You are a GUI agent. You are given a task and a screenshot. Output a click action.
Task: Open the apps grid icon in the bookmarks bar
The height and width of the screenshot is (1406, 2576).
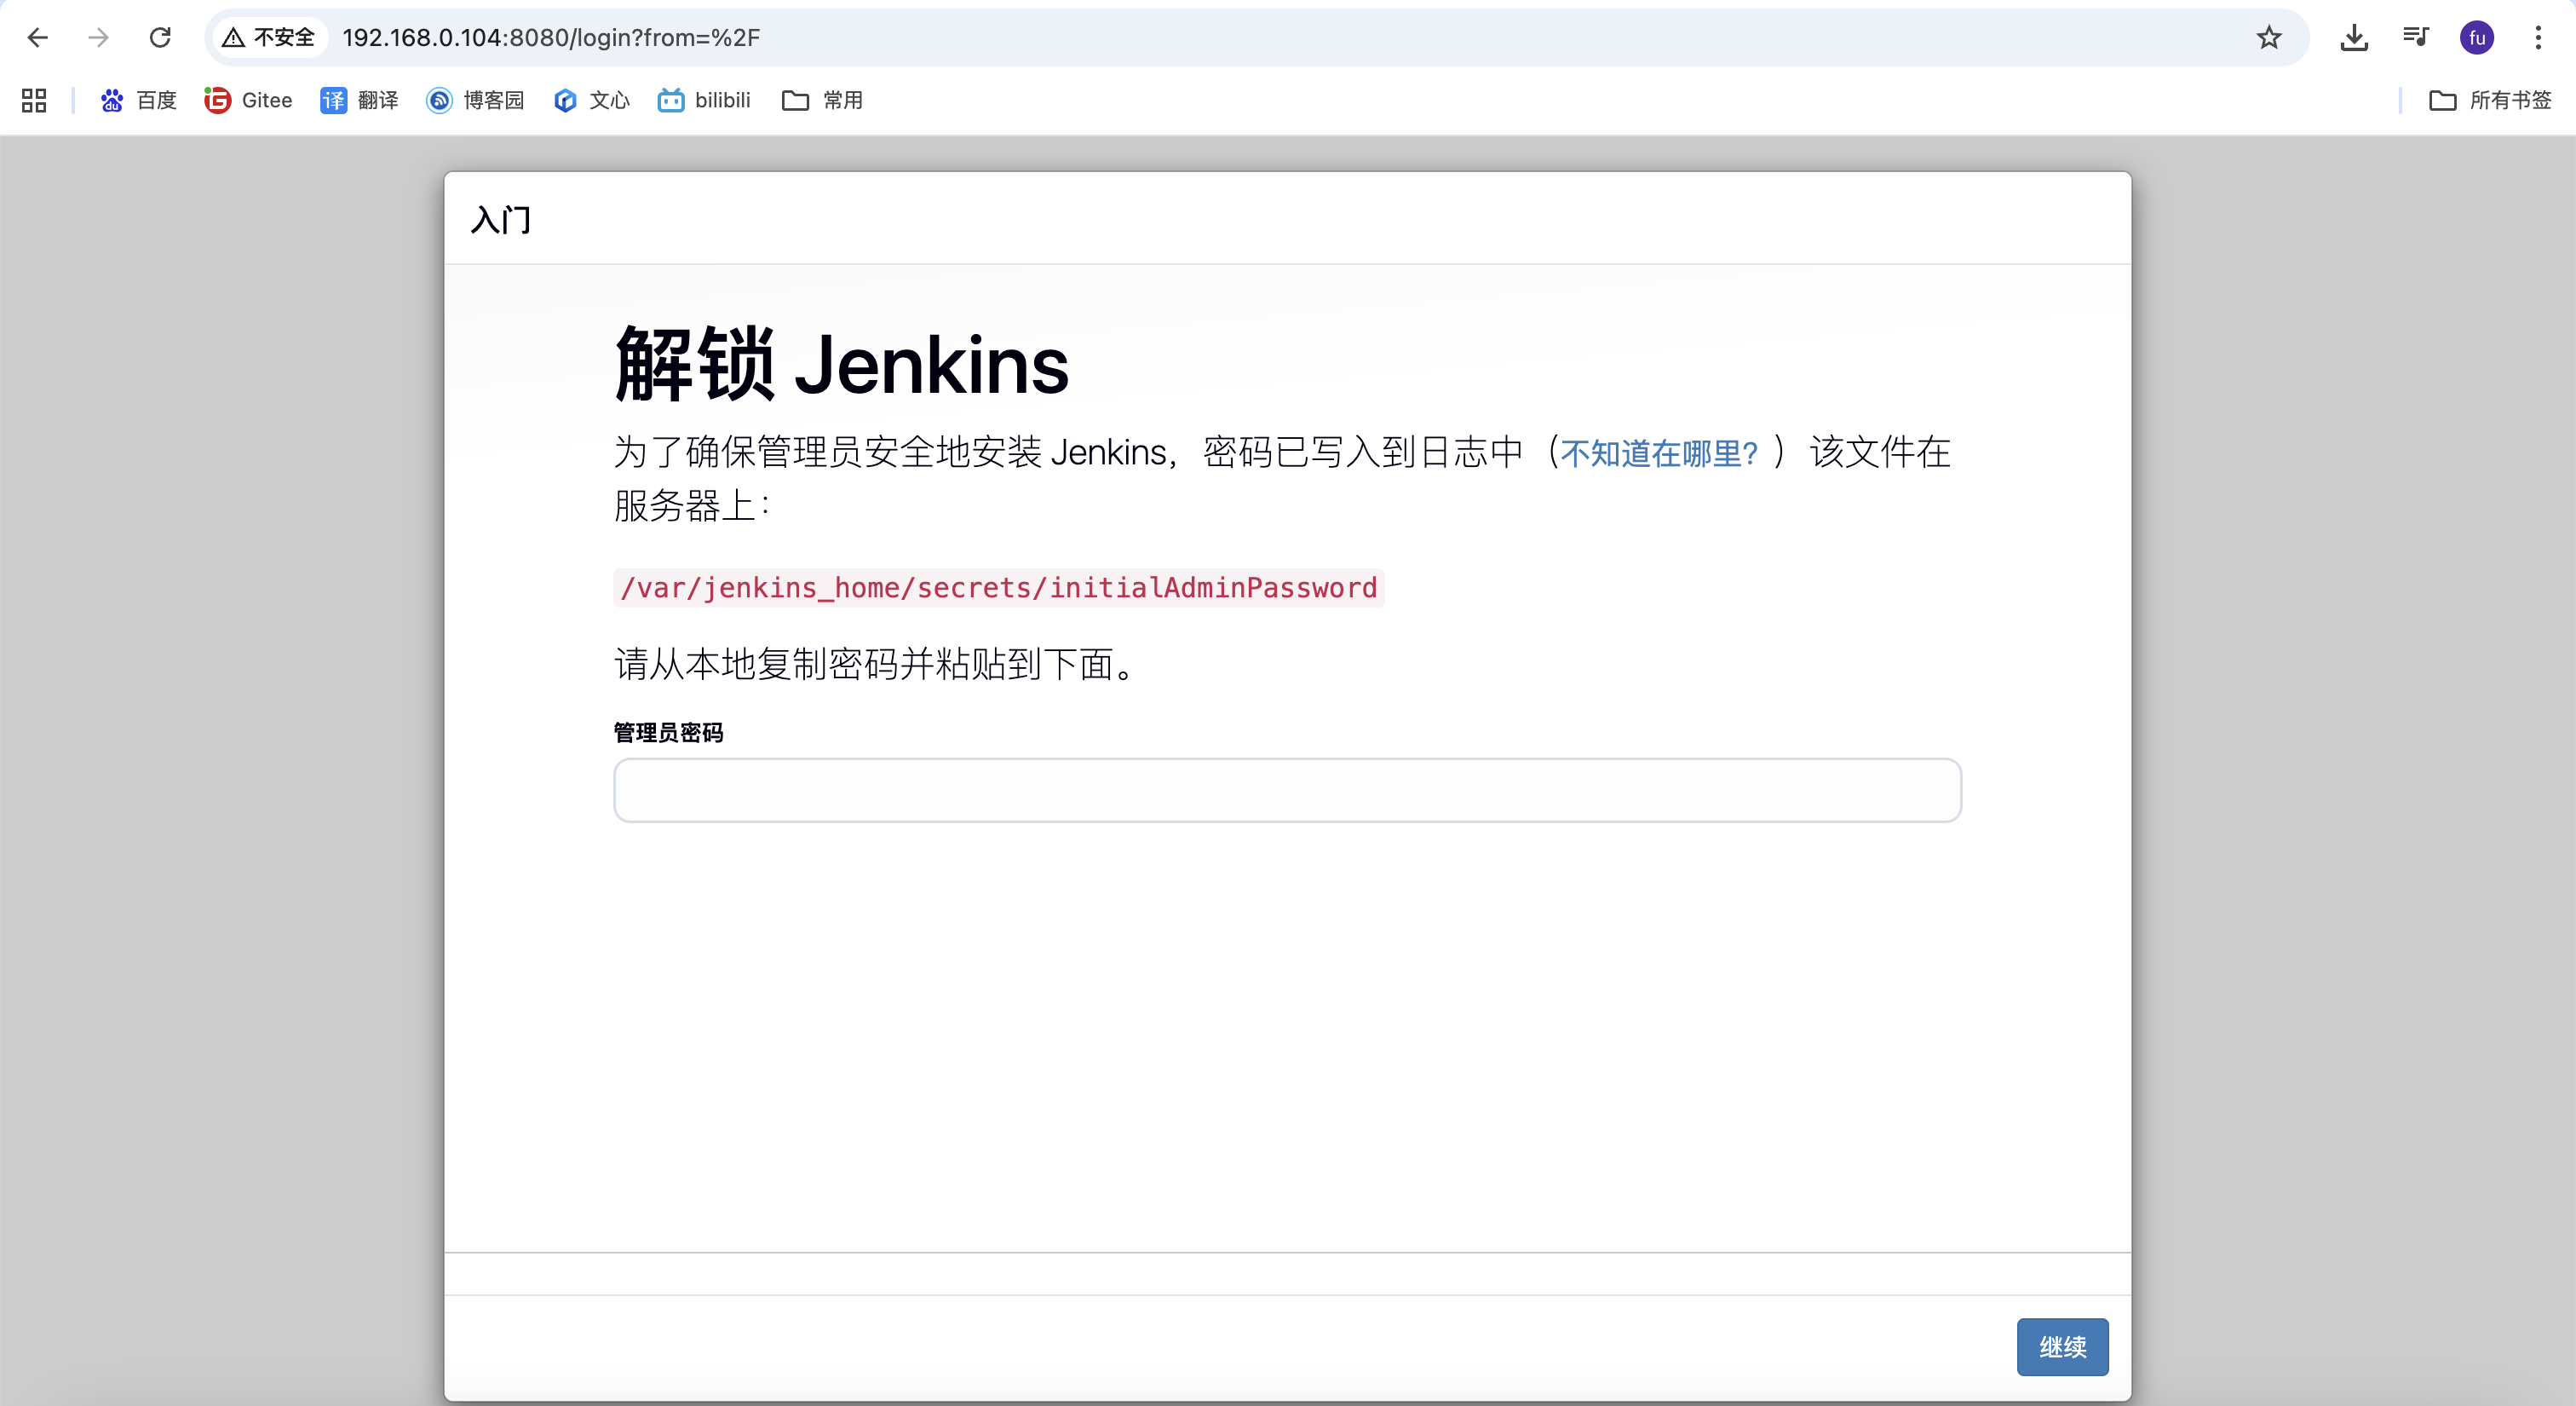pos(34,100)
